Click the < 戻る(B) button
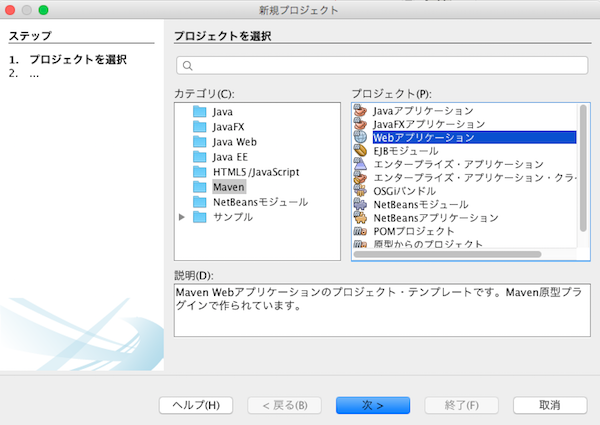600x425 pixels. click(x=284, y=405)
